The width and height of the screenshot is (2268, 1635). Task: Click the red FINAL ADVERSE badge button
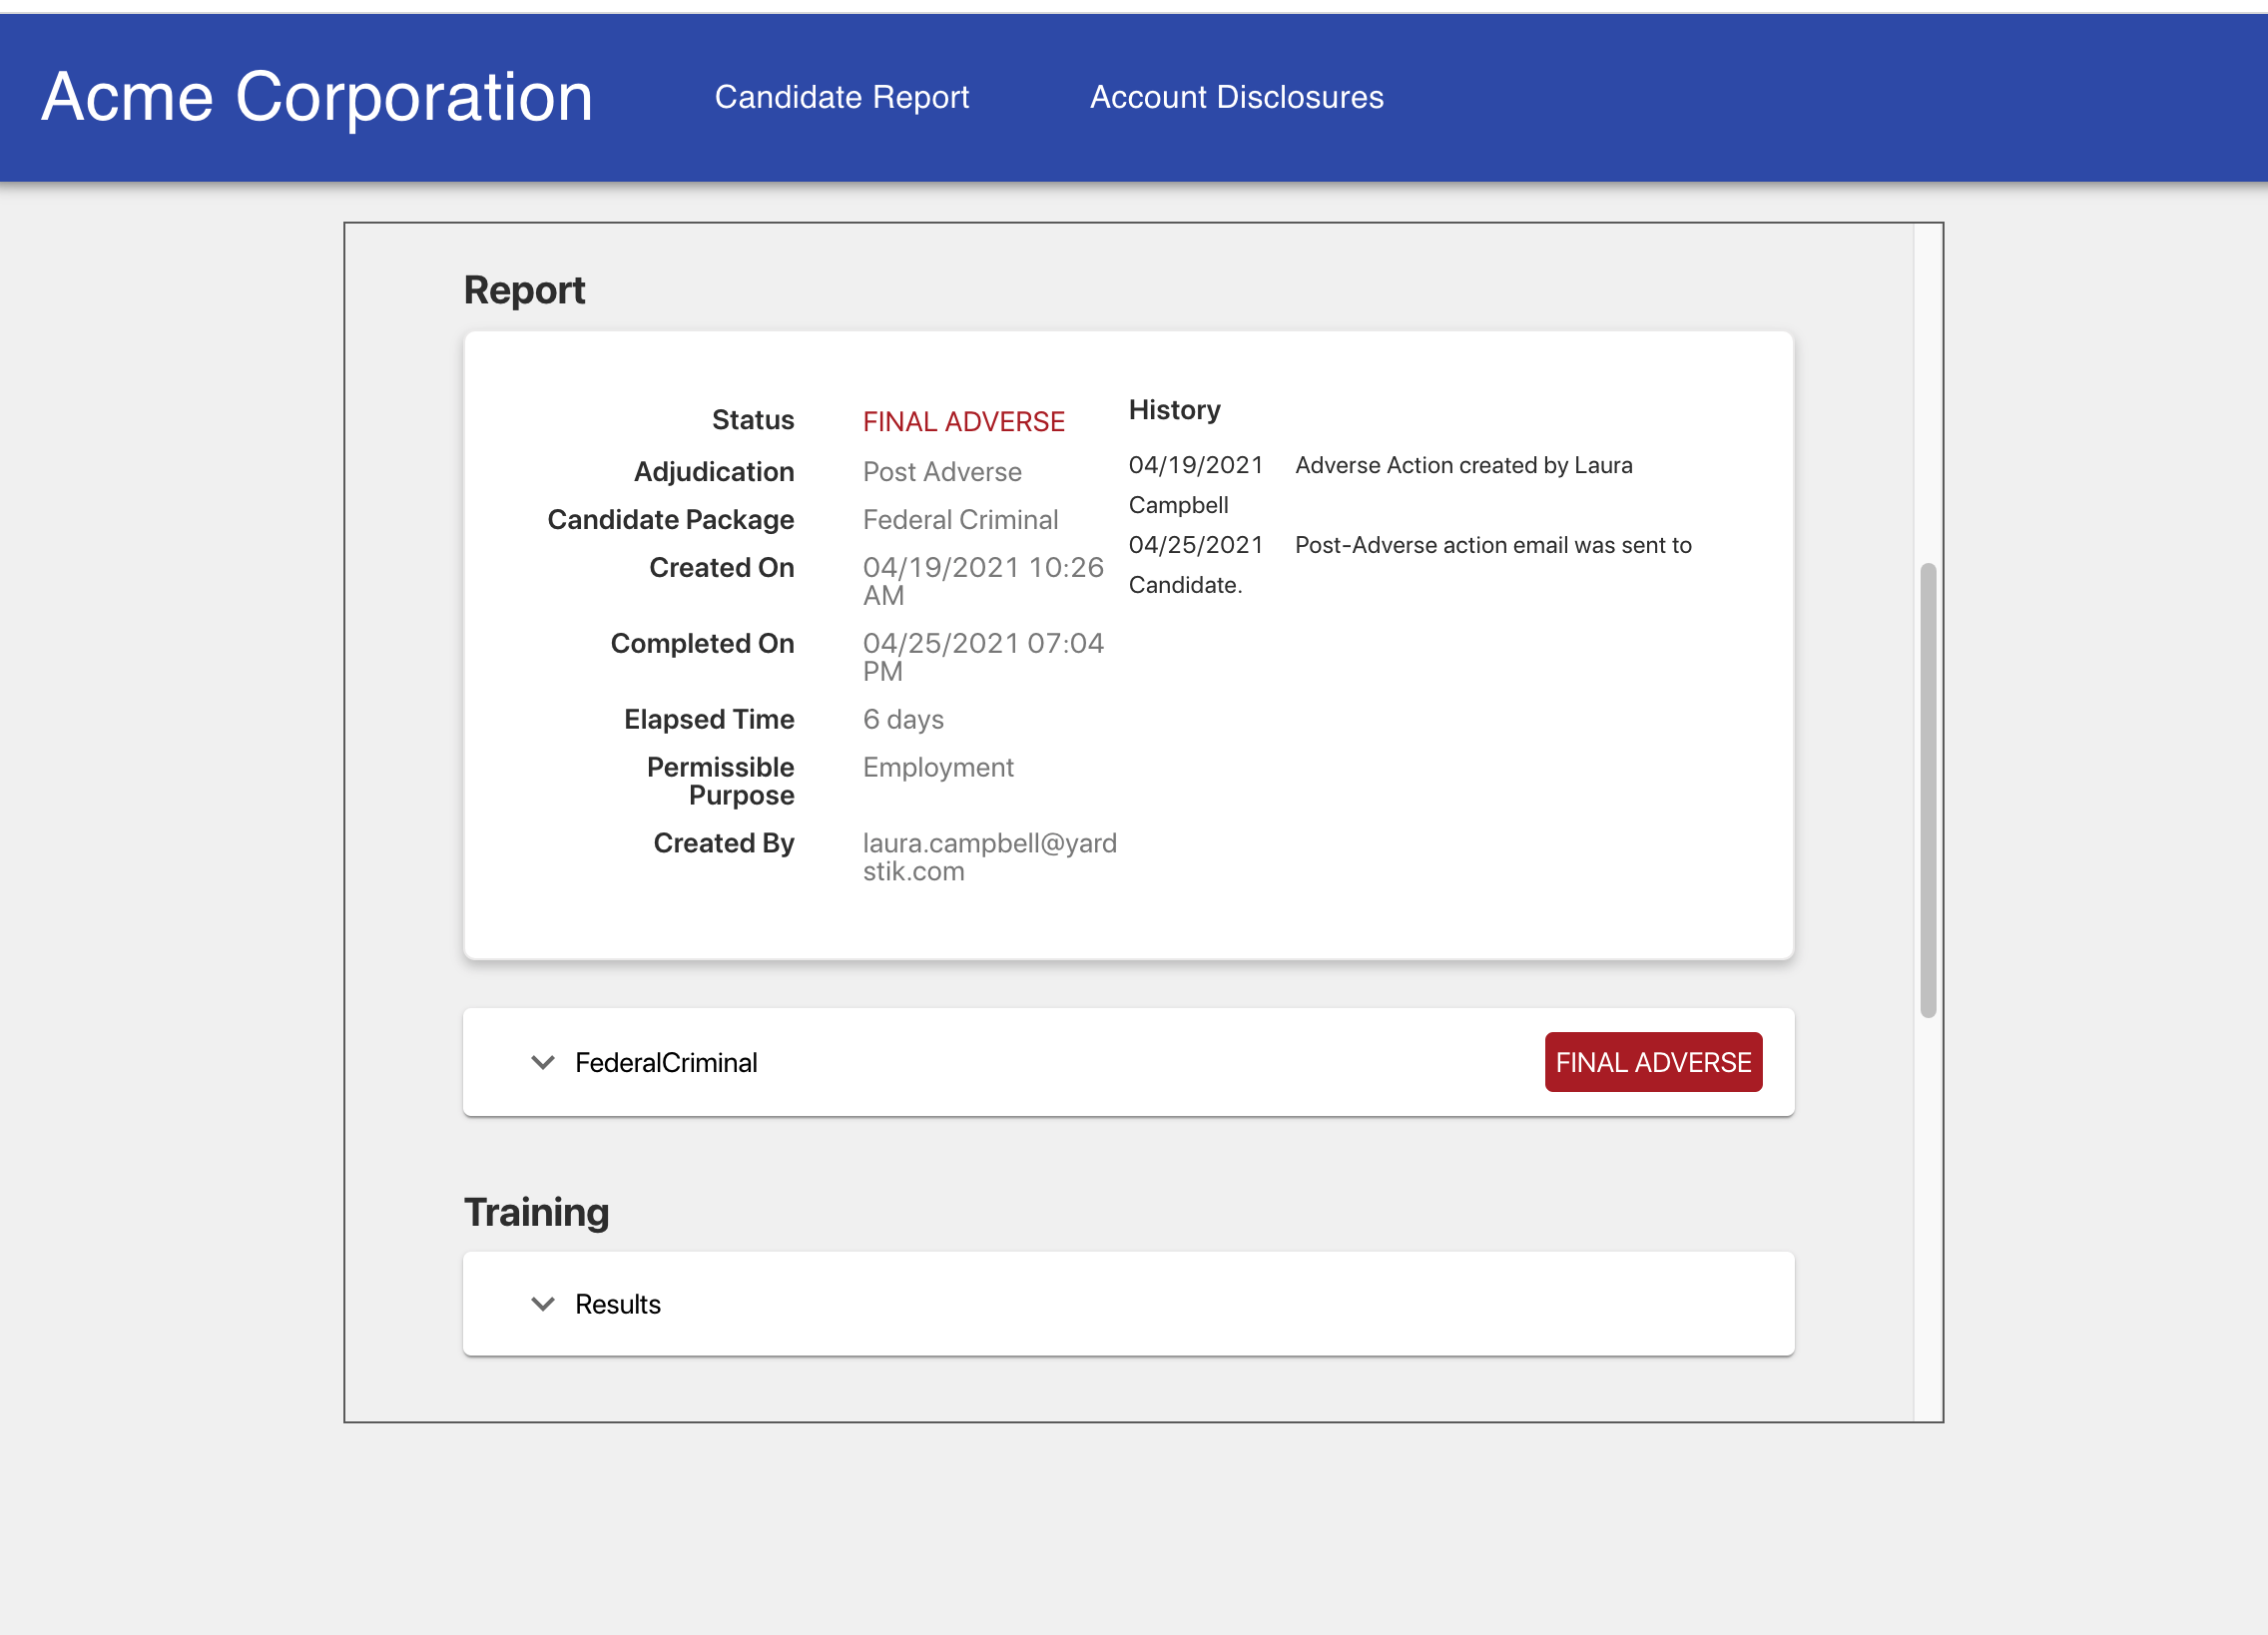1652,1062
